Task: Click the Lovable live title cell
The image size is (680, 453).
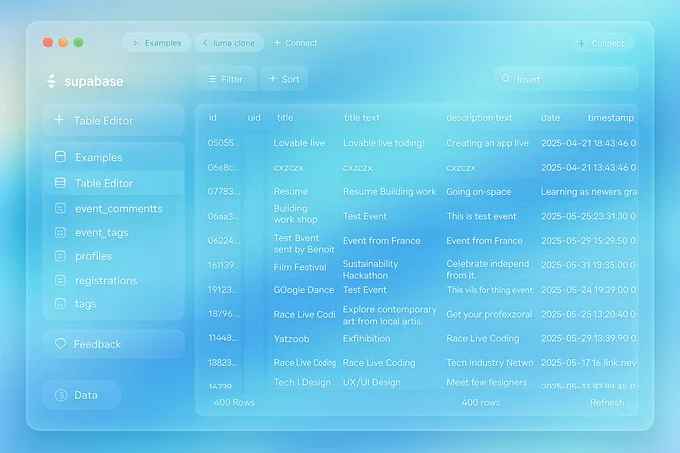Action: (299, 143)
